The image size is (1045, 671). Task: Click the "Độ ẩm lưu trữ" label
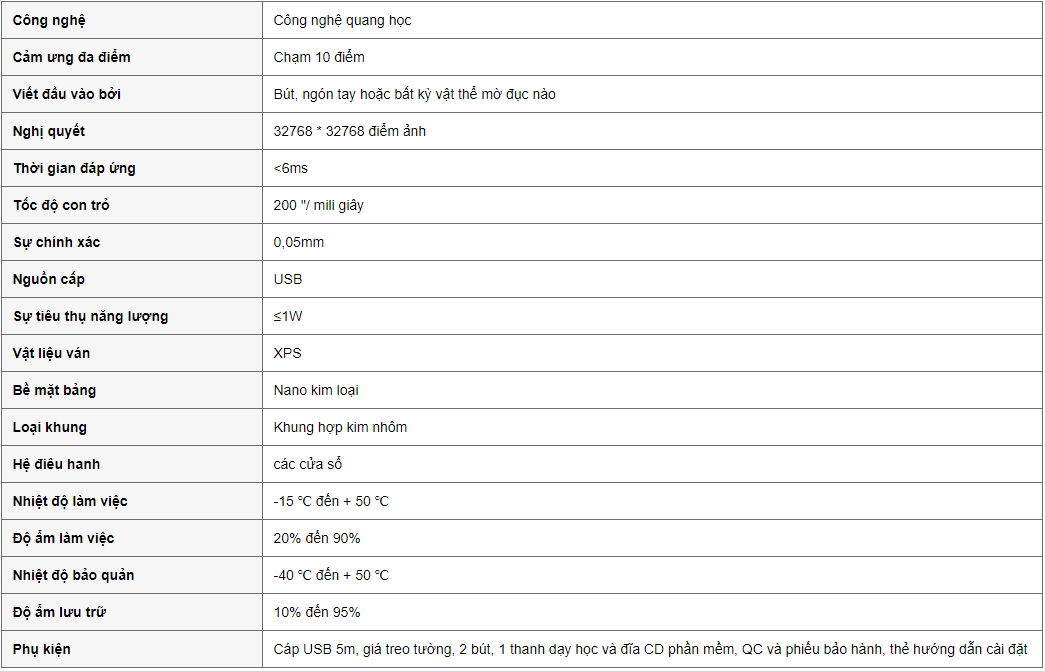(x=59, y=612)
